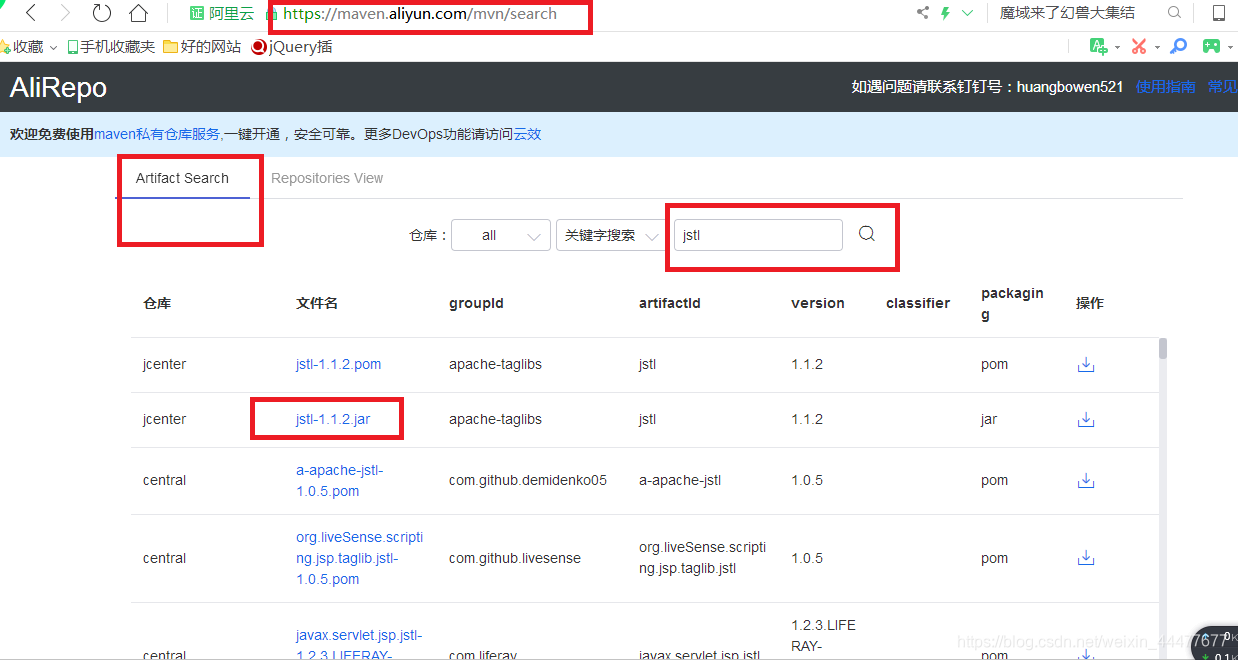1238x660 pixels.
Task: Click the browser search magnifier icon
Action: click(x=1174, y=13)
